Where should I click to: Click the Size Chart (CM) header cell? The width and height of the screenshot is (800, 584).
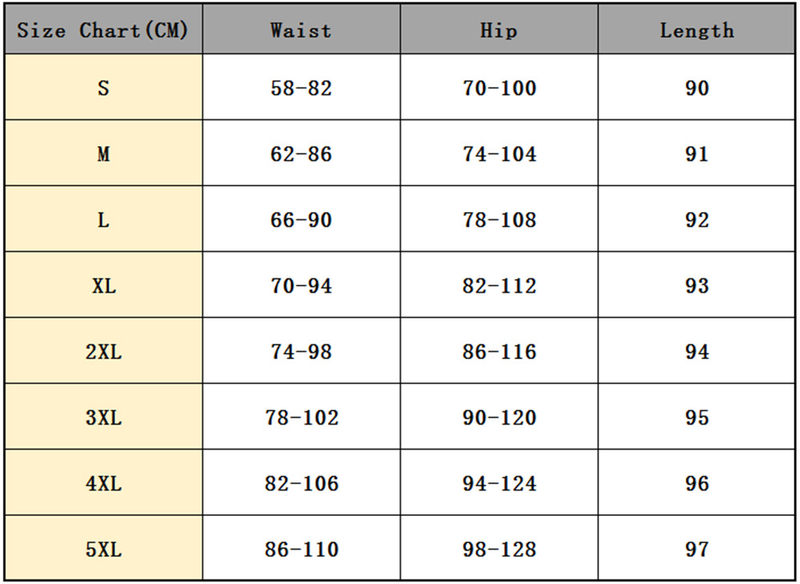[x=103, y=30]
